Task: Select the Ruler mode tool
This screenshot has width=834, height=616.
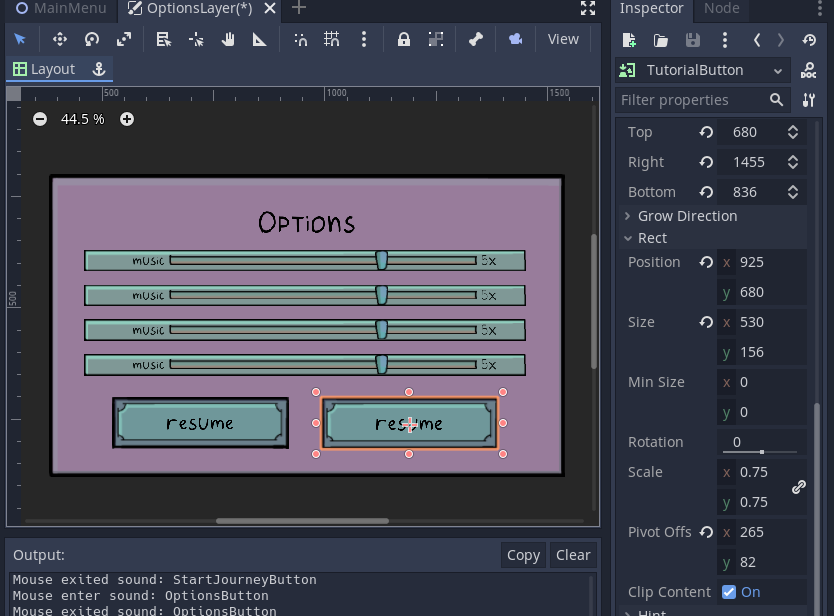Action: [260, 40]
